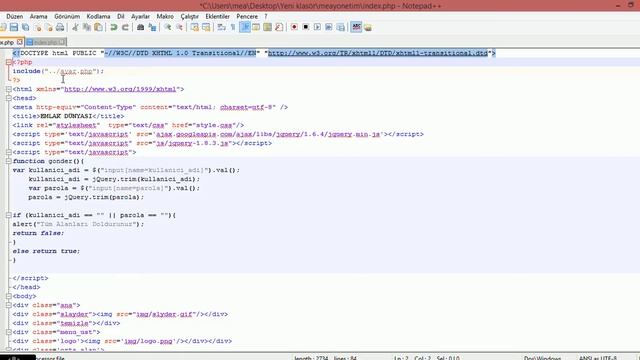Image resolution: width=640 pixels, height=360 pixels.
Task: Click the Cut scissors icon
Action: click(75, 27)
